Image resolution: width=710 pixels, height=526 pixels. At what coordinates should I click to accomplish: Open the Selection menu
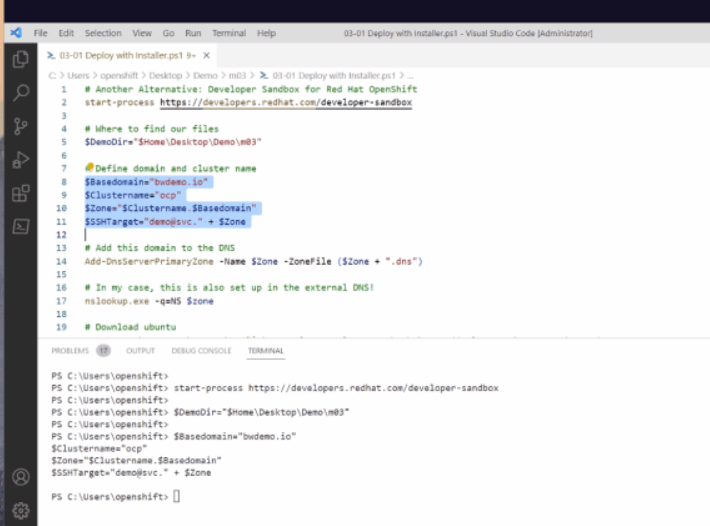point(103,33)
